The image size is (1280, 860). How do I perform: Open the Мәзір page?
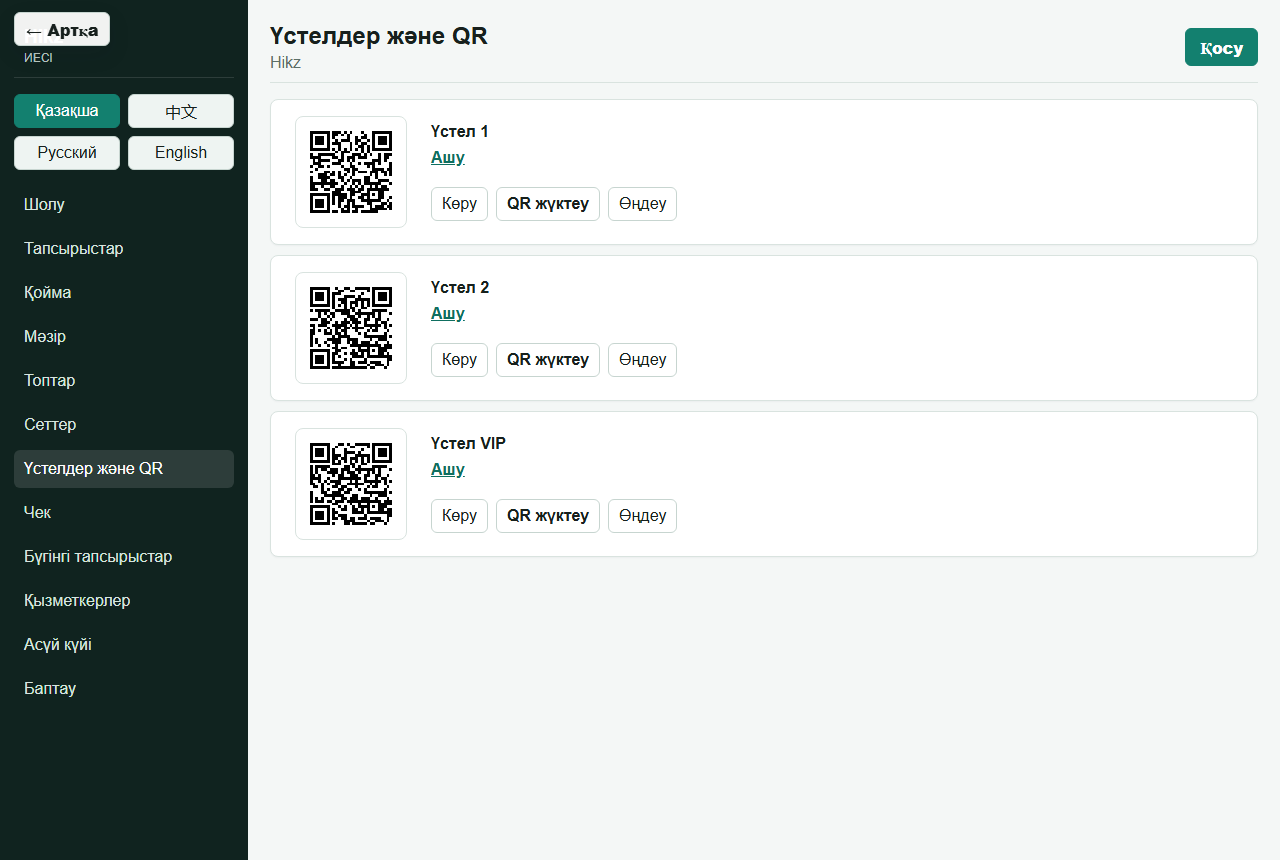(x=124, y=337)
